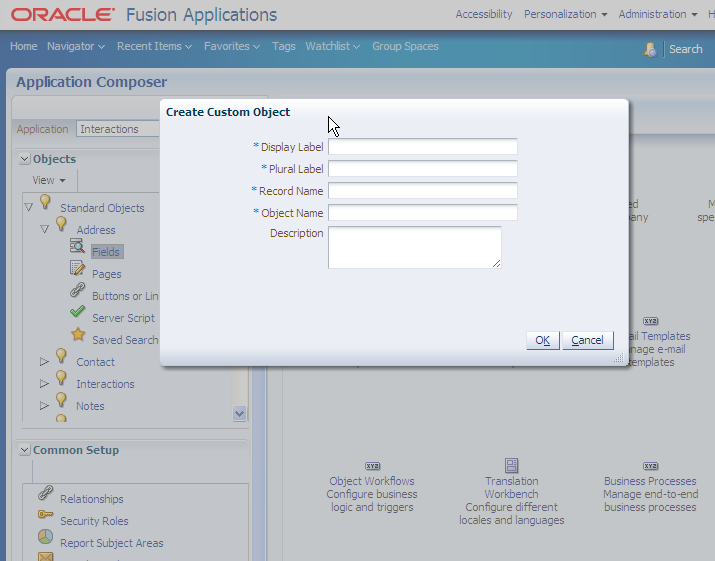Click the Oracle logo
Image resolution: width=715 pixels, height=561 pixels.
[x=62, y=15]
